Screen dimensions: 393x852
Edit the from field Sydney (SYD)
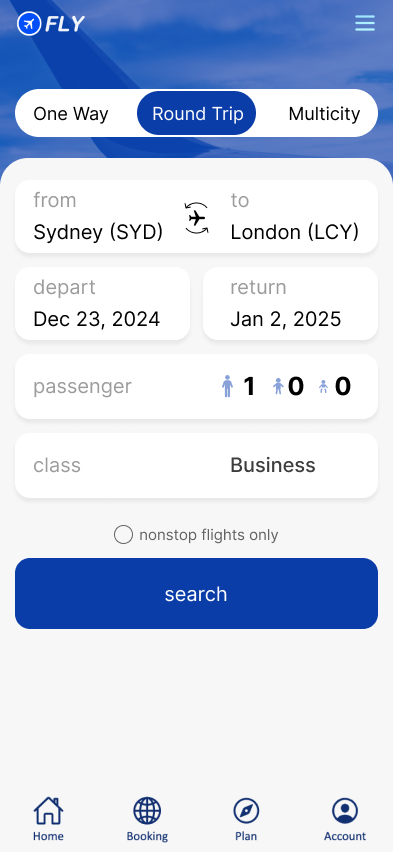click(98, 217)
